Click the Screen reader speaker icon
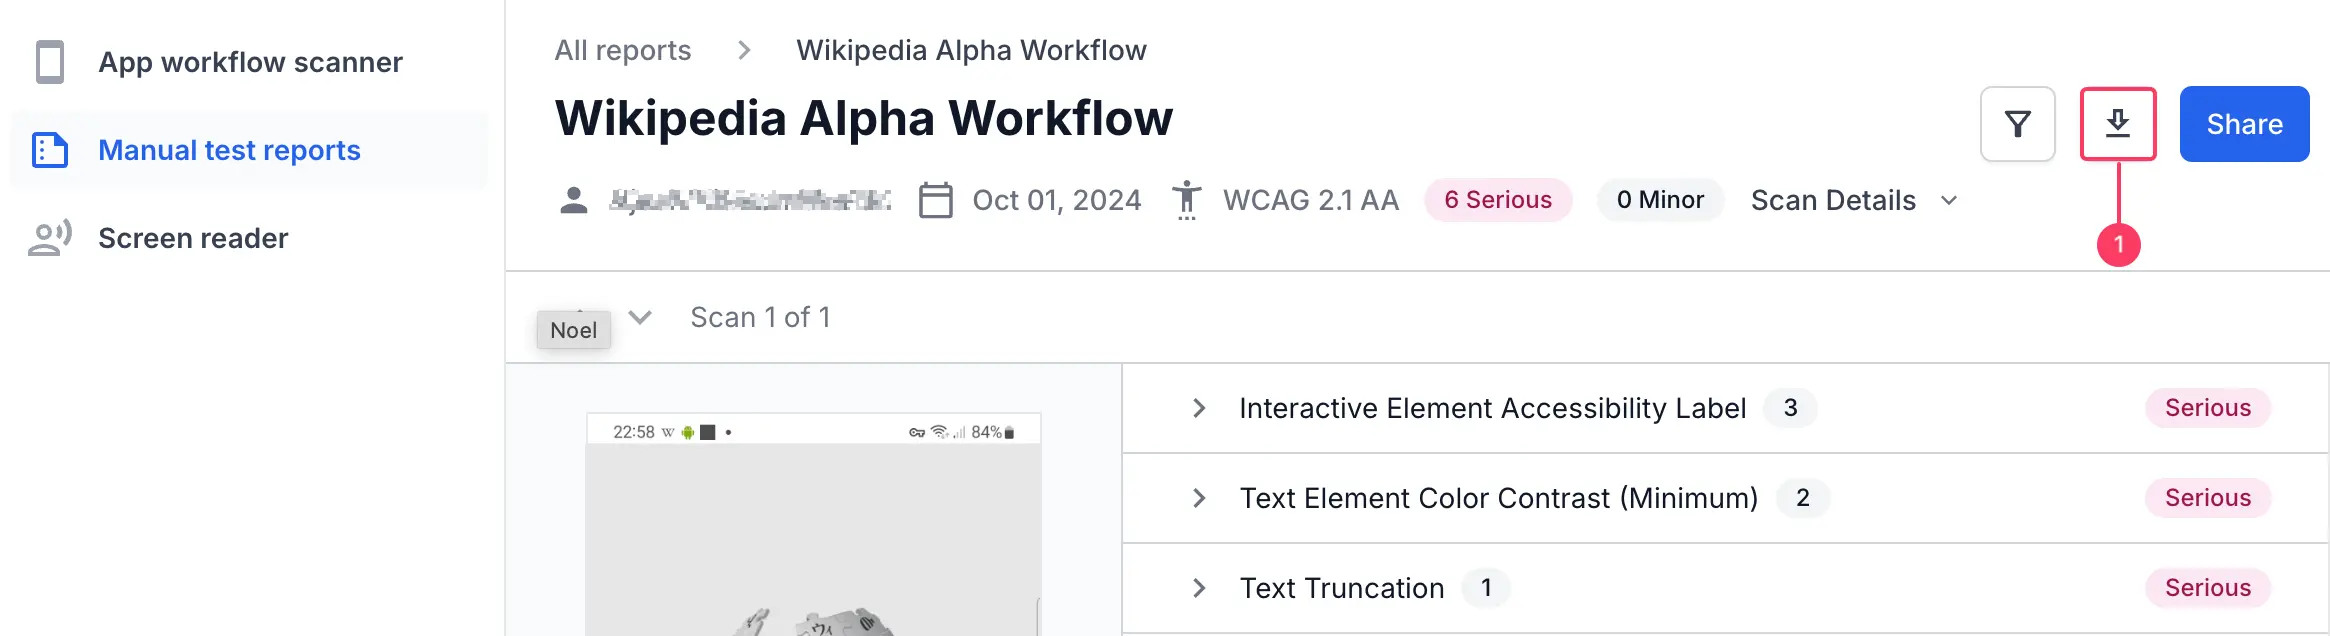The height and width of the screenshot is (636, 2330). coord(50,238)
